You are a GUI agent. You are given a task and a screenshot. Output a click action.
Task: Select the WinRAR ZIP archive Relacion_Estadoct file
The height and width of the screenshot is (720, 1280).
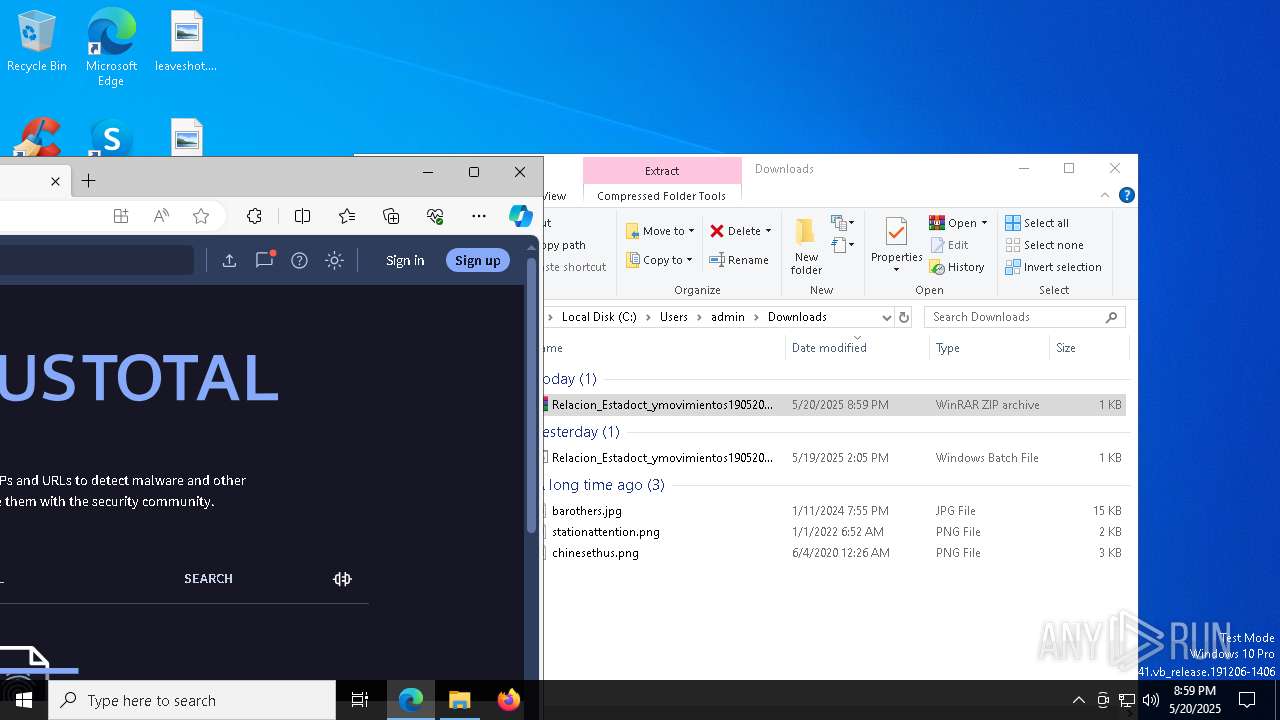pyautogui.click(x=835, y=405)
